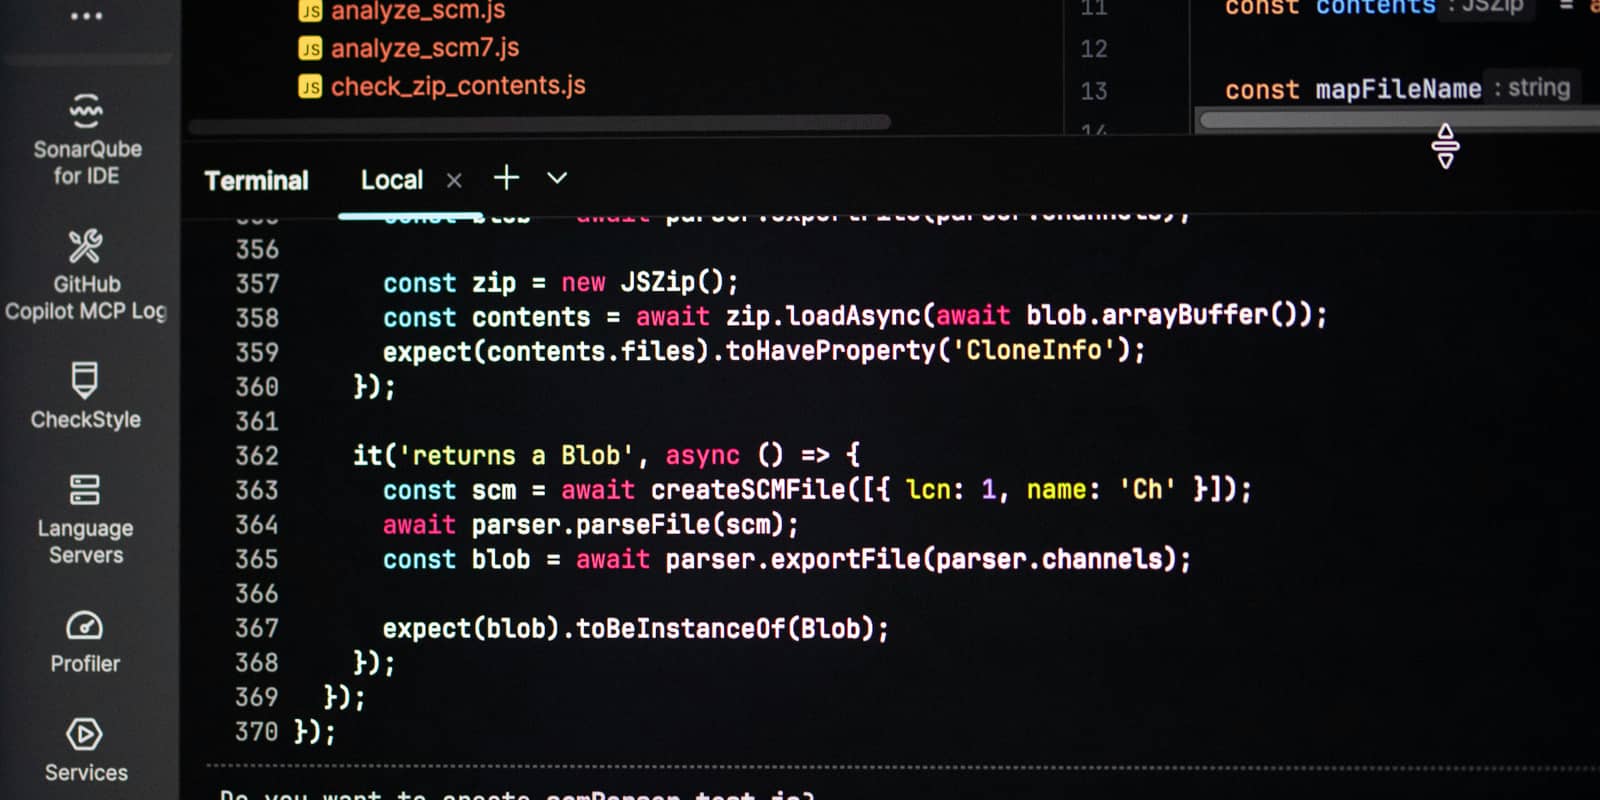Screen dimensions: 1600x800
Task: Click the editor horizontal scrollbar
Action: tap(1400, 121)
